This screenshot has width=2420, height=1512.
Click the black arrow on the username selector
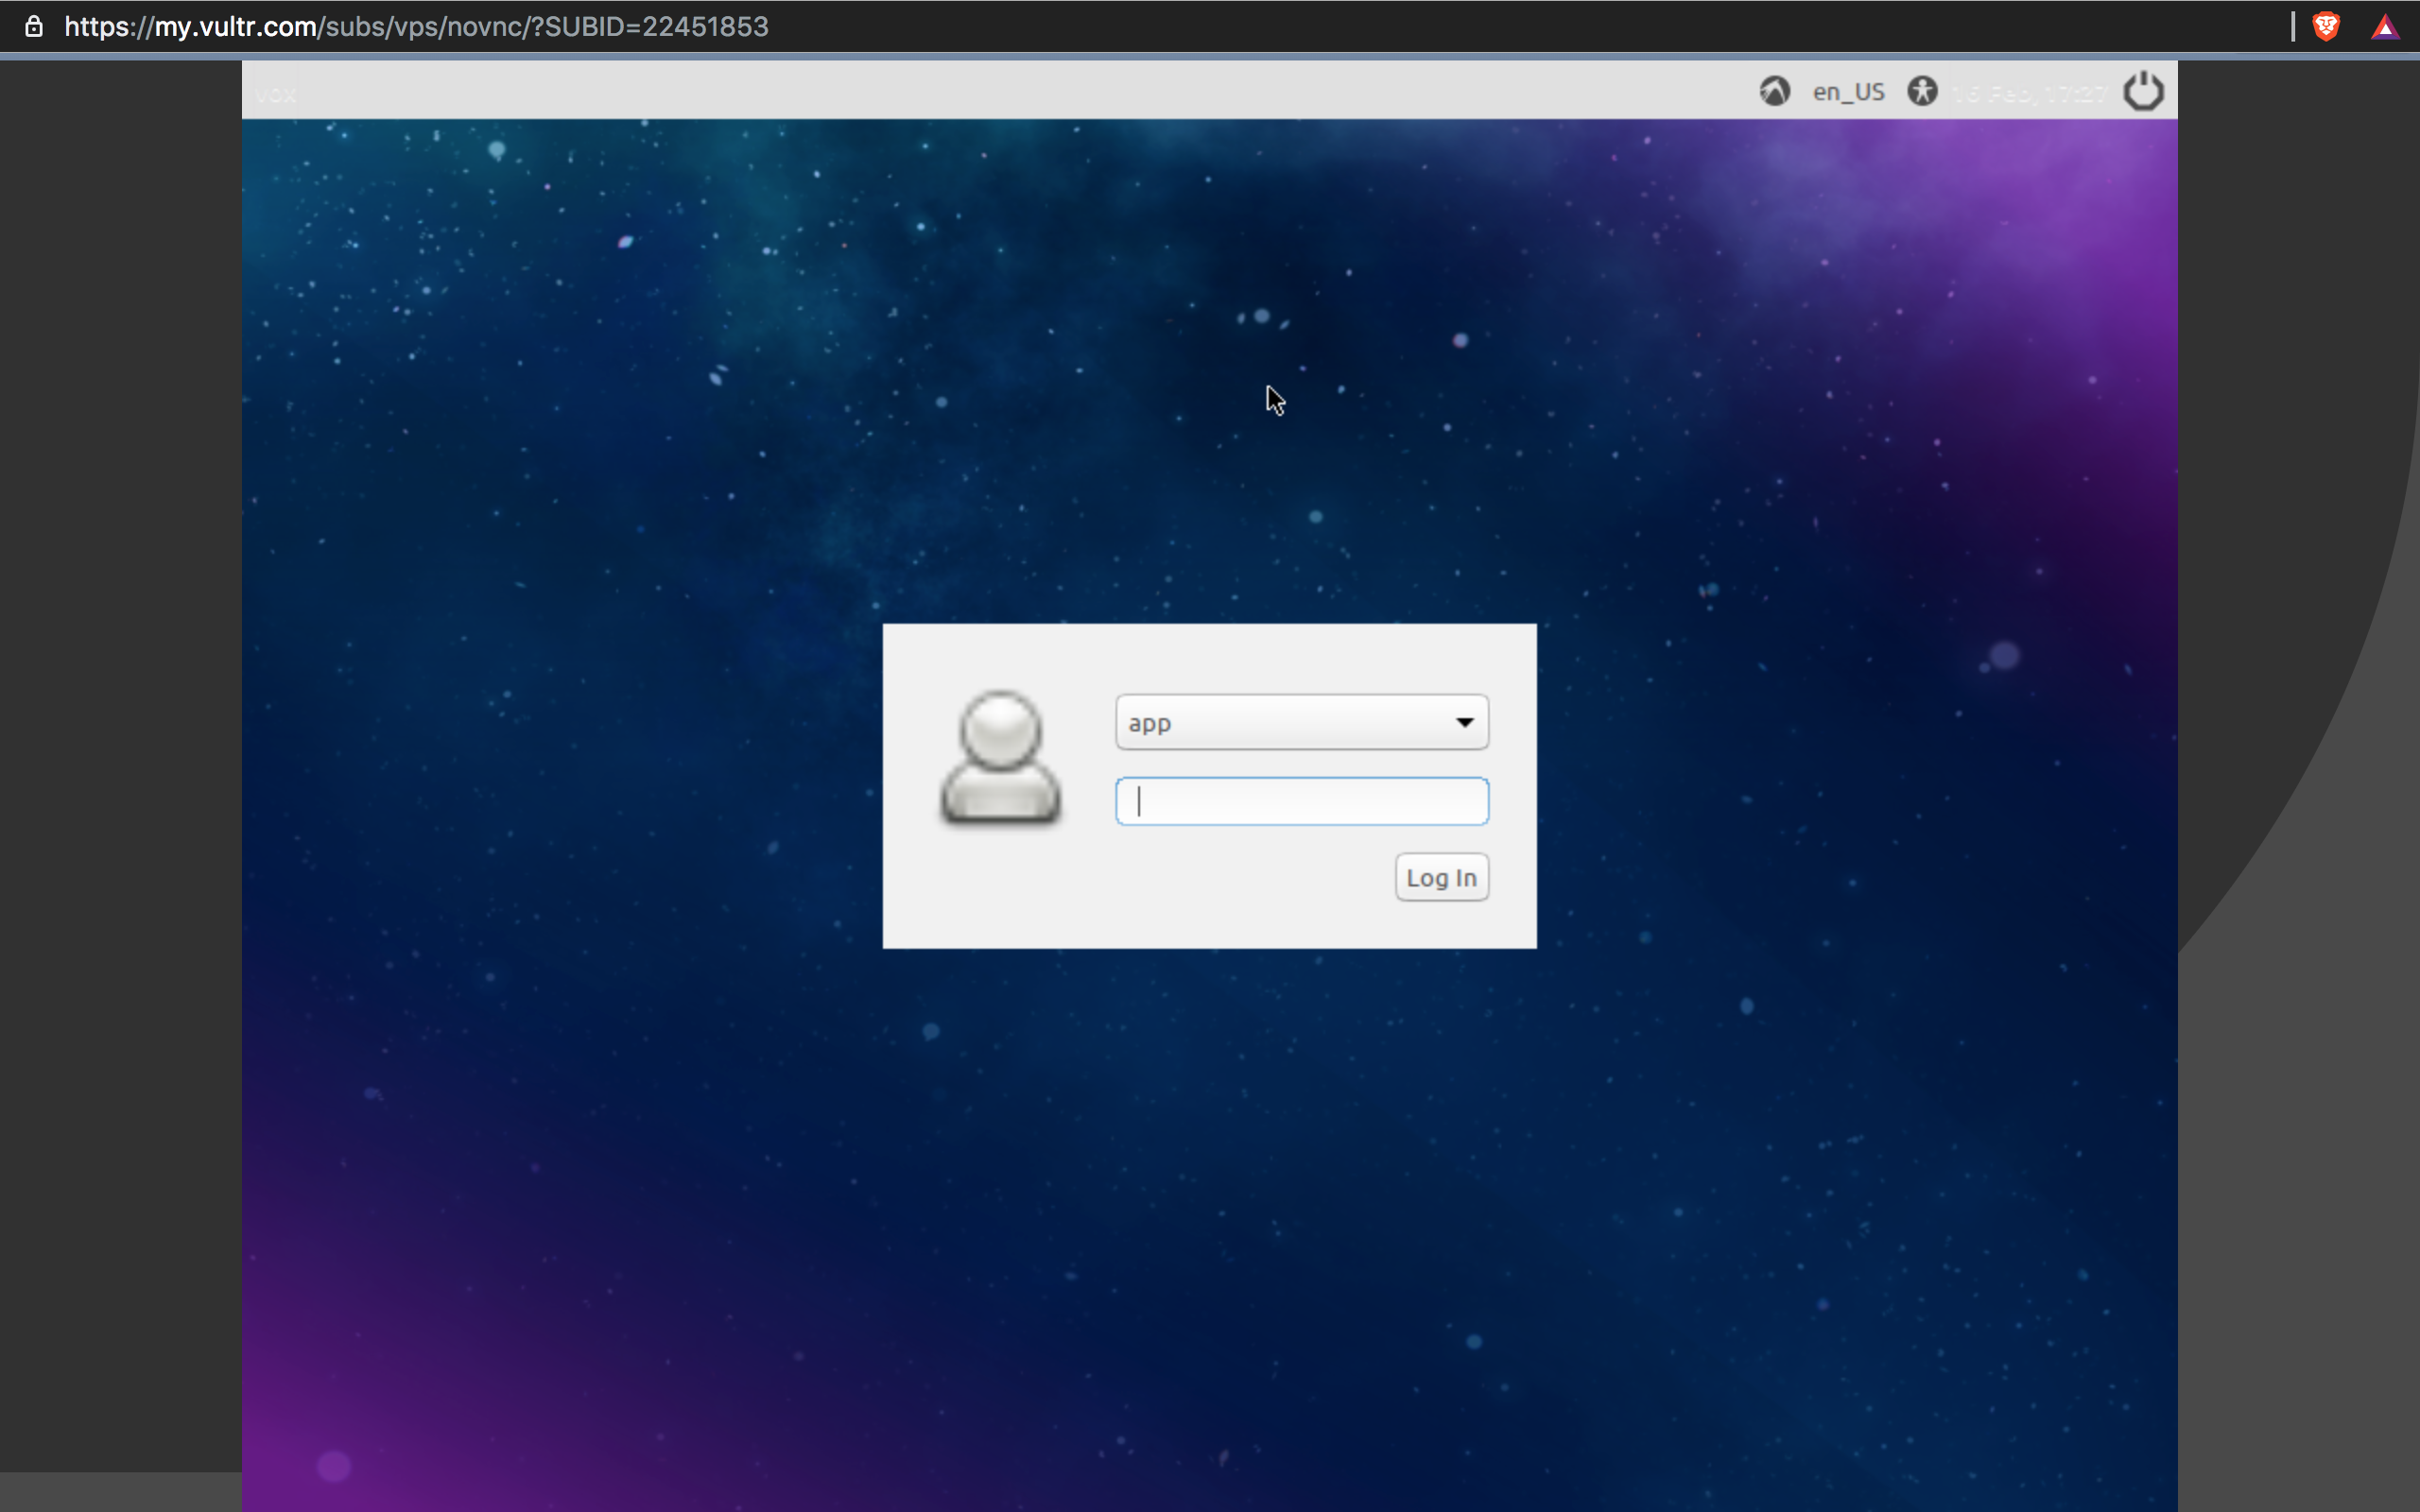[x=1465, y=722]
